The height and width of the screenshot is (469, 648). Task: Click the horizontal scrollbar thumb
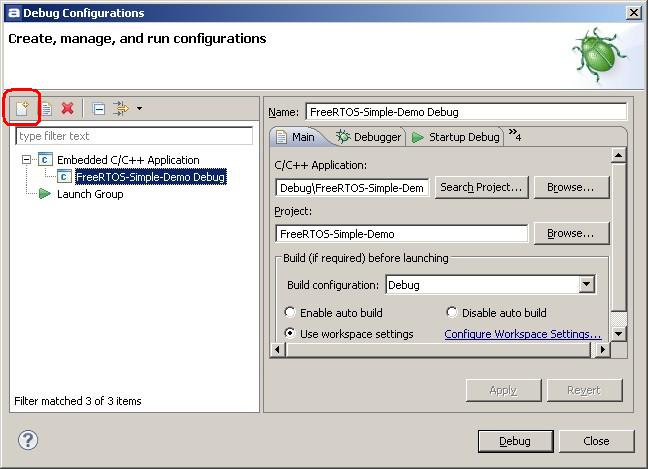pos(438,350)
